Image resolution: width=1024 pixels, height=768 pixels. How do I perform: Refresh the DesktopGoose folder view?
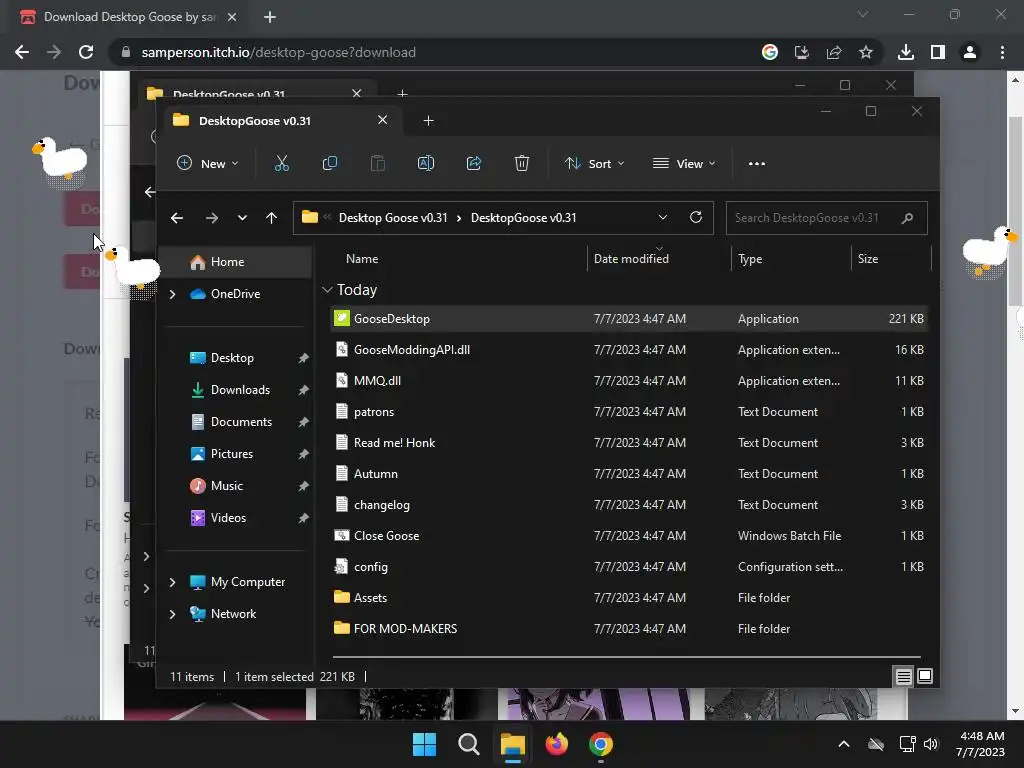click(x=696, y=217)
